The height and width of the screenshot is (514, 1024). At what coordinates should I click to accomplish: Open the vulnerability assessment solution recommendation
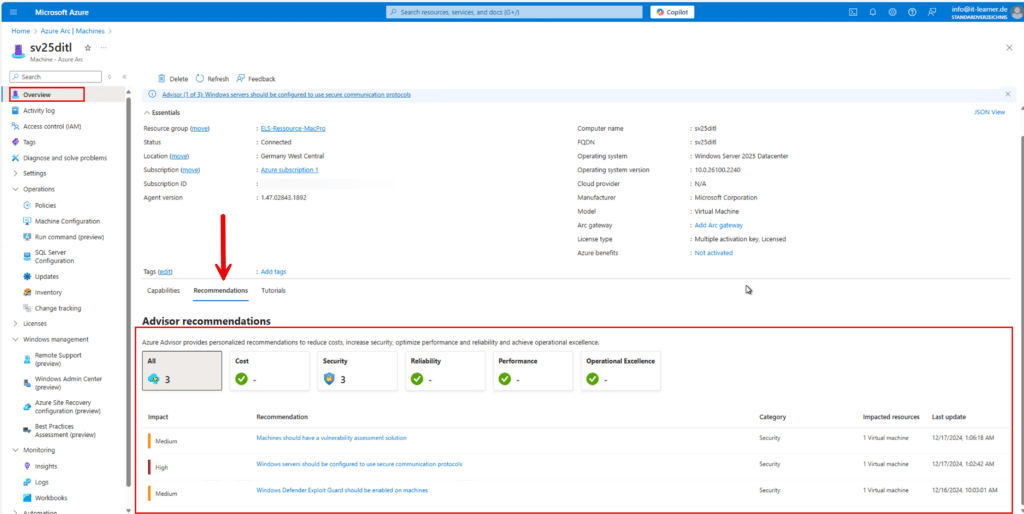331,438
